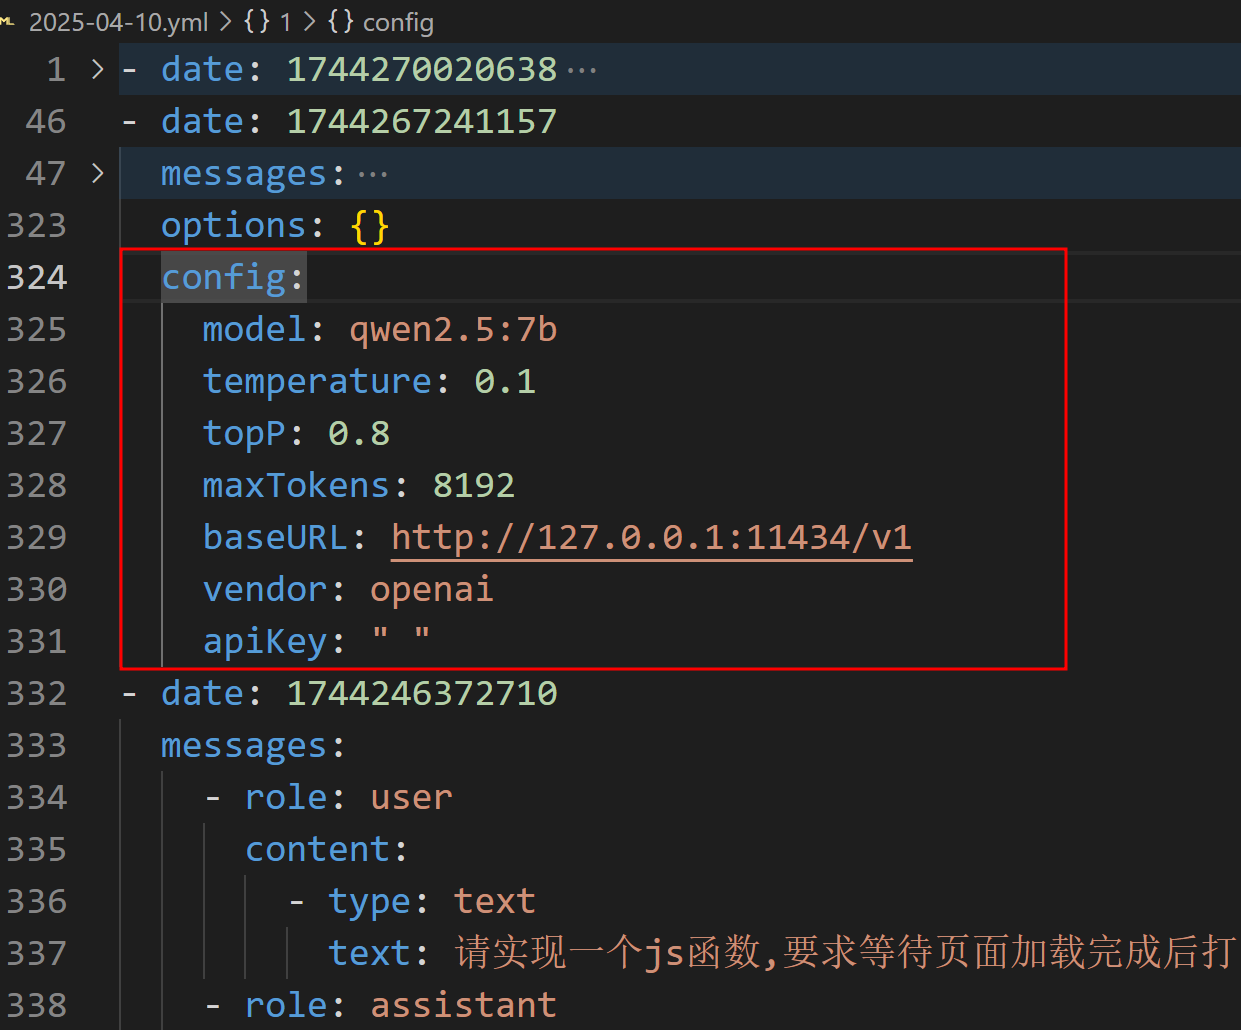This screenshot has width=1241, height=1030.
Task: Click the braces icon before the config breadcrumb
Action: pos(341,21)
